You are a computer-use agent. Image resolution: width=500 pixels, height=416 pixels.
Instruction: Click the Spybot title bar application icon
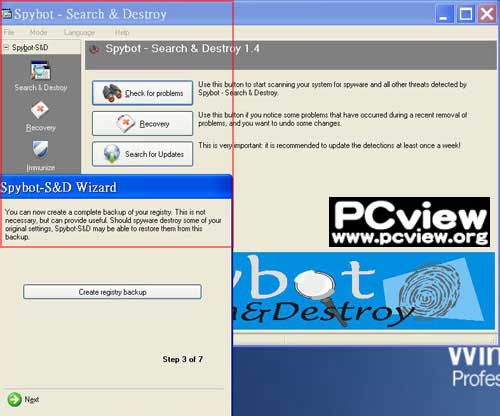point(7,14)
